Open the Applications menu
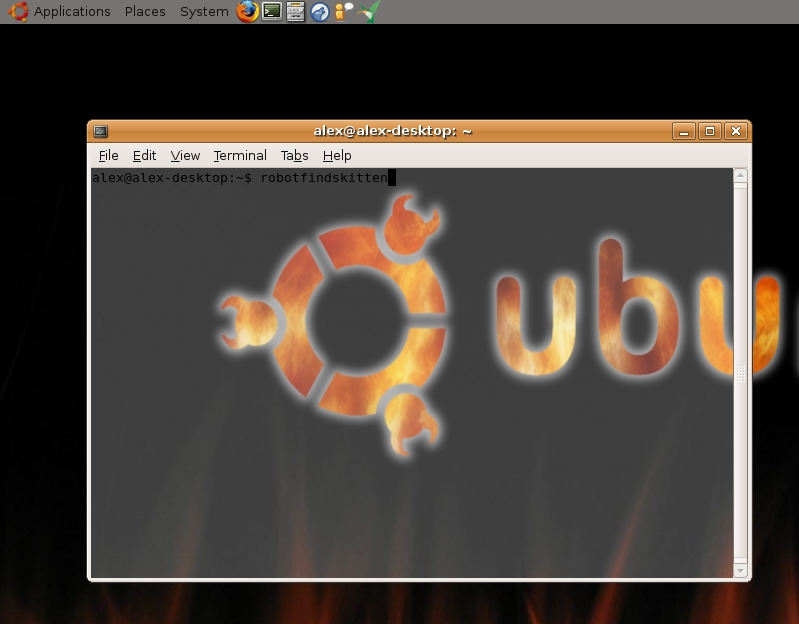This screenshot has width=799, height=624. point(72,11)
